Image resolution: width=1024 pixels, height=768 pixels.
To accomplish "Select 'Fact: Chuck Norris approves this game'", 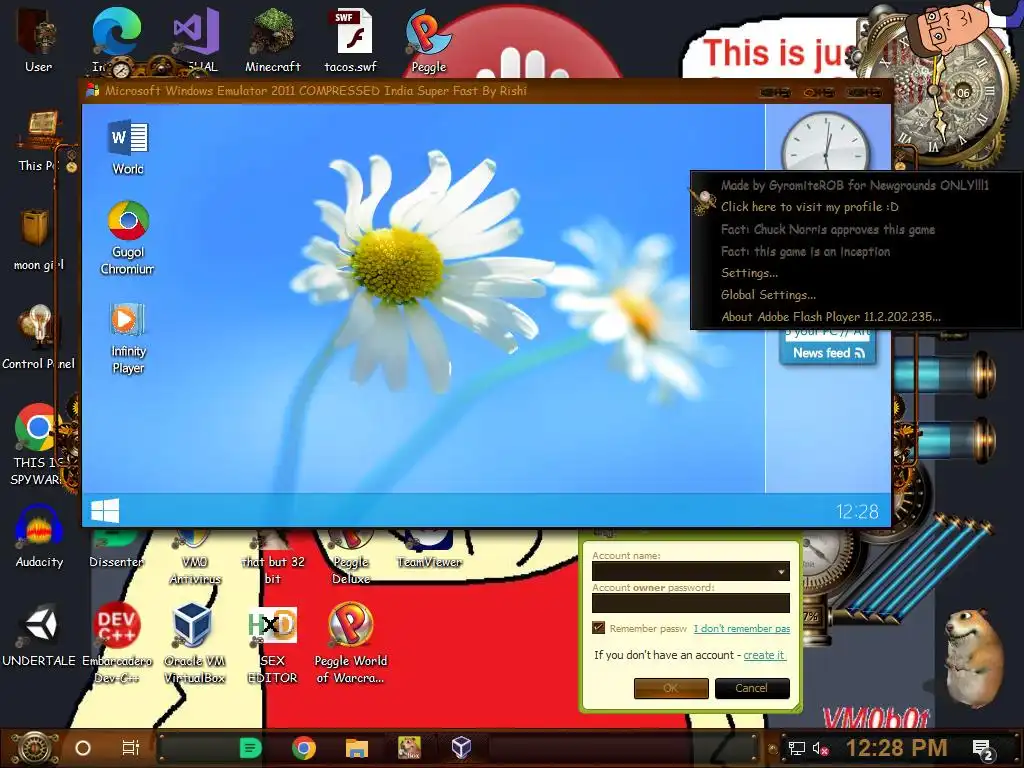I will [828, 229].
